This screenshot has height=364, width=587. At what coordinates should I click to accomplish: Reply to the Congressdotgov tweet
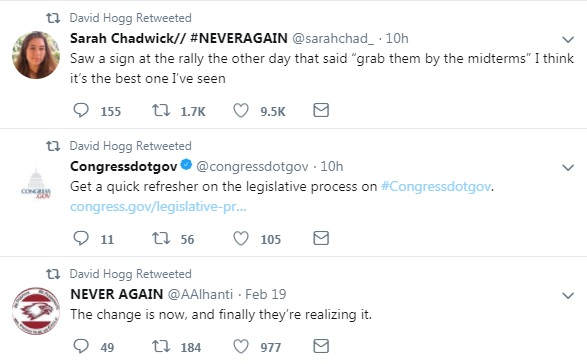click(81, 238)
